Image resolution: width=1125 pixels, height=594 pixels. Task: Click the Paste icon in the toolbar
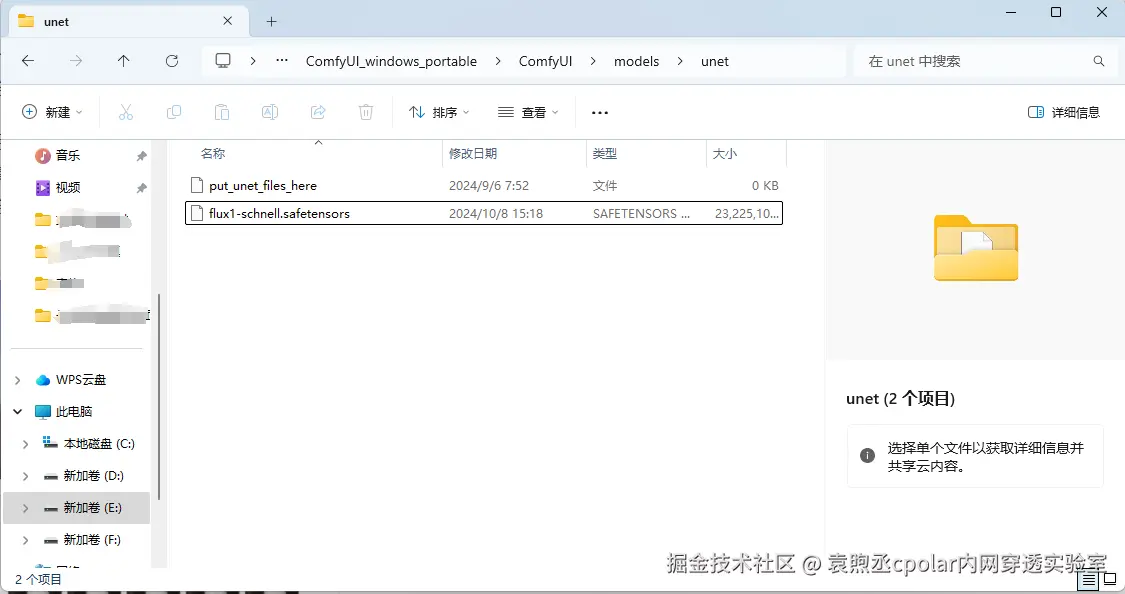tap(222, 111)
